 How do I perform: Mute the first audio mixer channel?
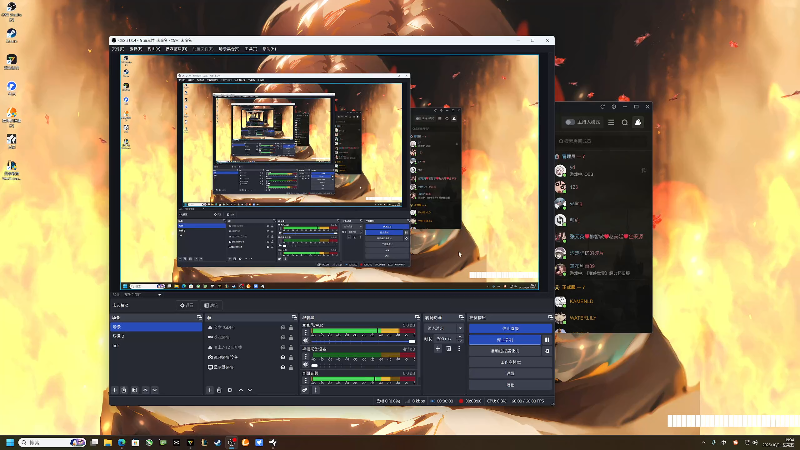click(305, 341)
